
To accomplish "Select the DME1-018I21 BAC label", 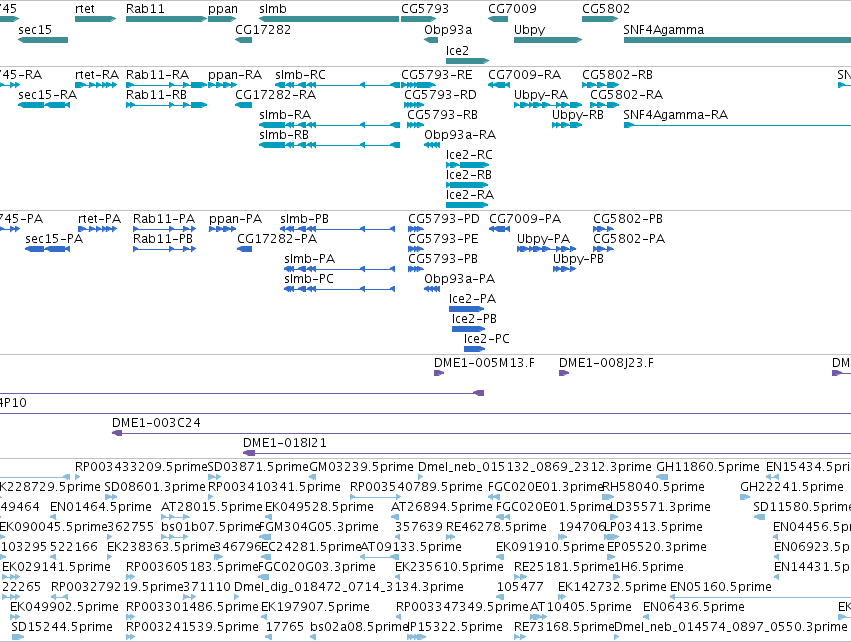I will coord(285,443).
